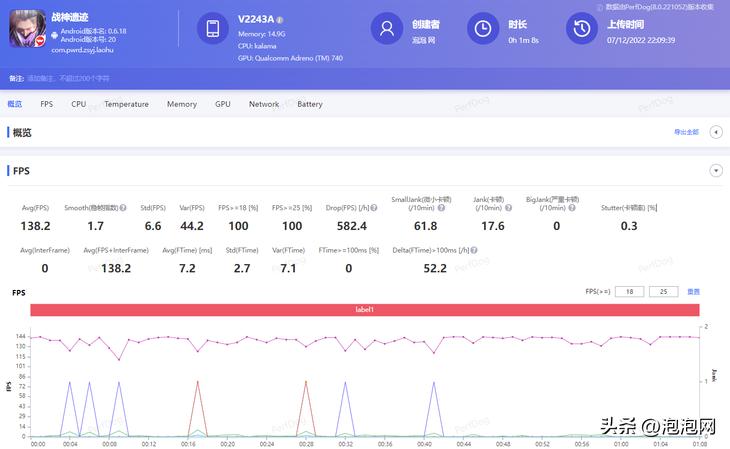This screenshot has width=730, height=449.
Task: Click the red label1 bar
Action: point(364,310)
